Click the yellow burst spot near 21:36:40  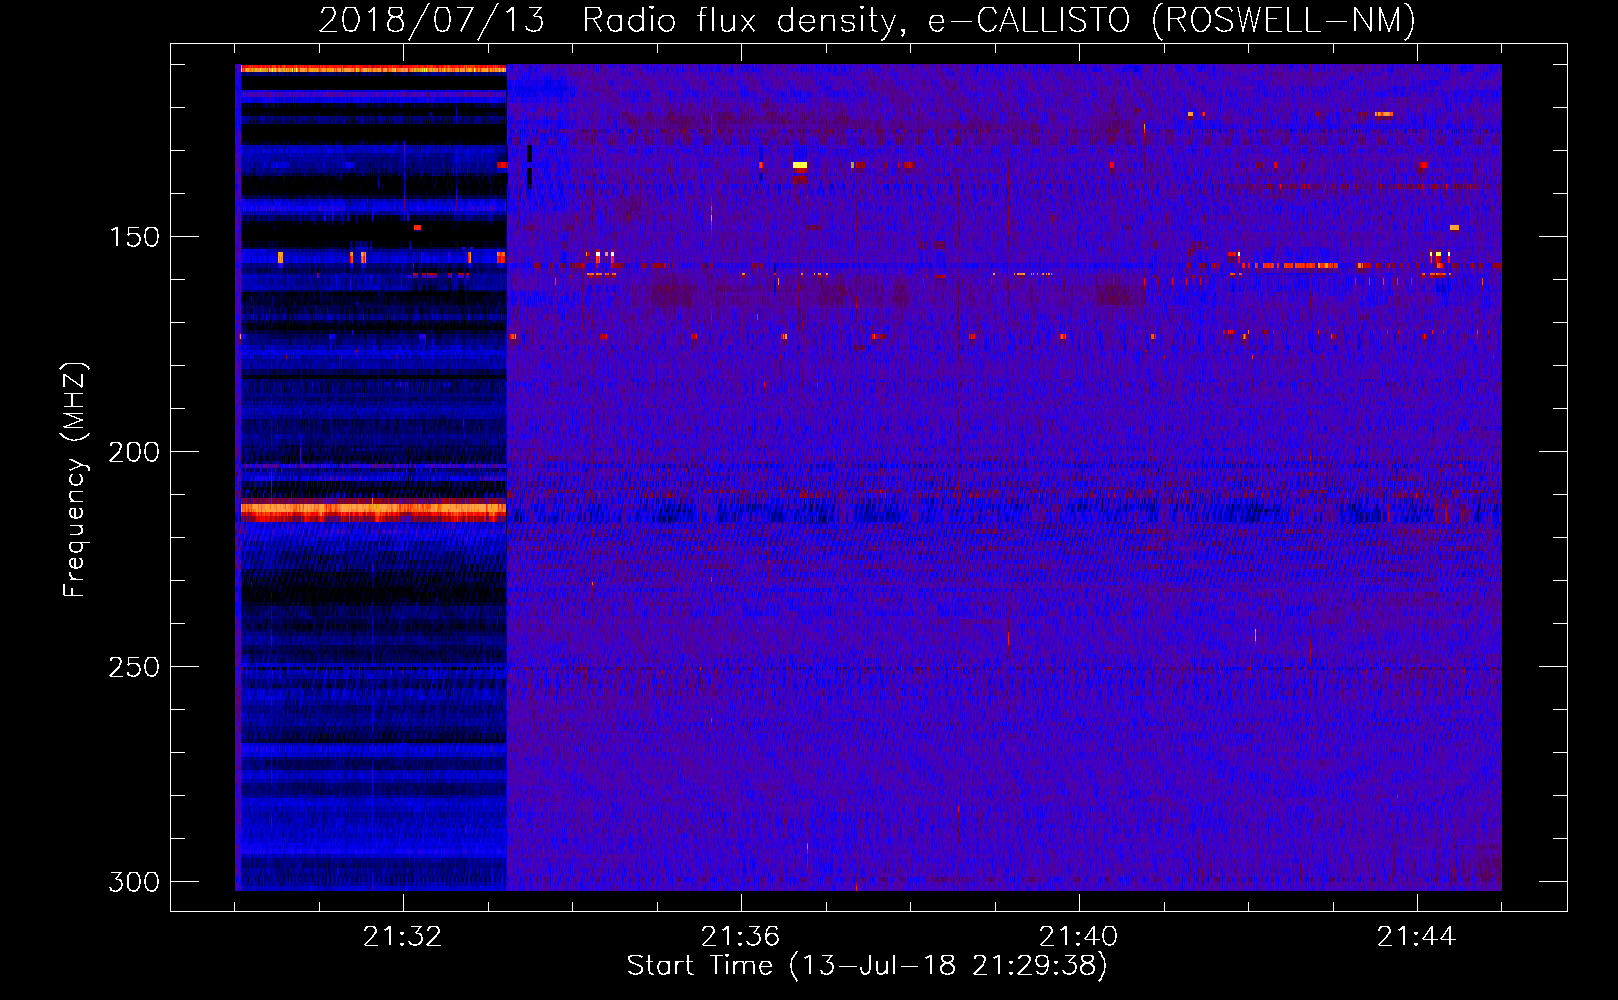tap(800, 165)
